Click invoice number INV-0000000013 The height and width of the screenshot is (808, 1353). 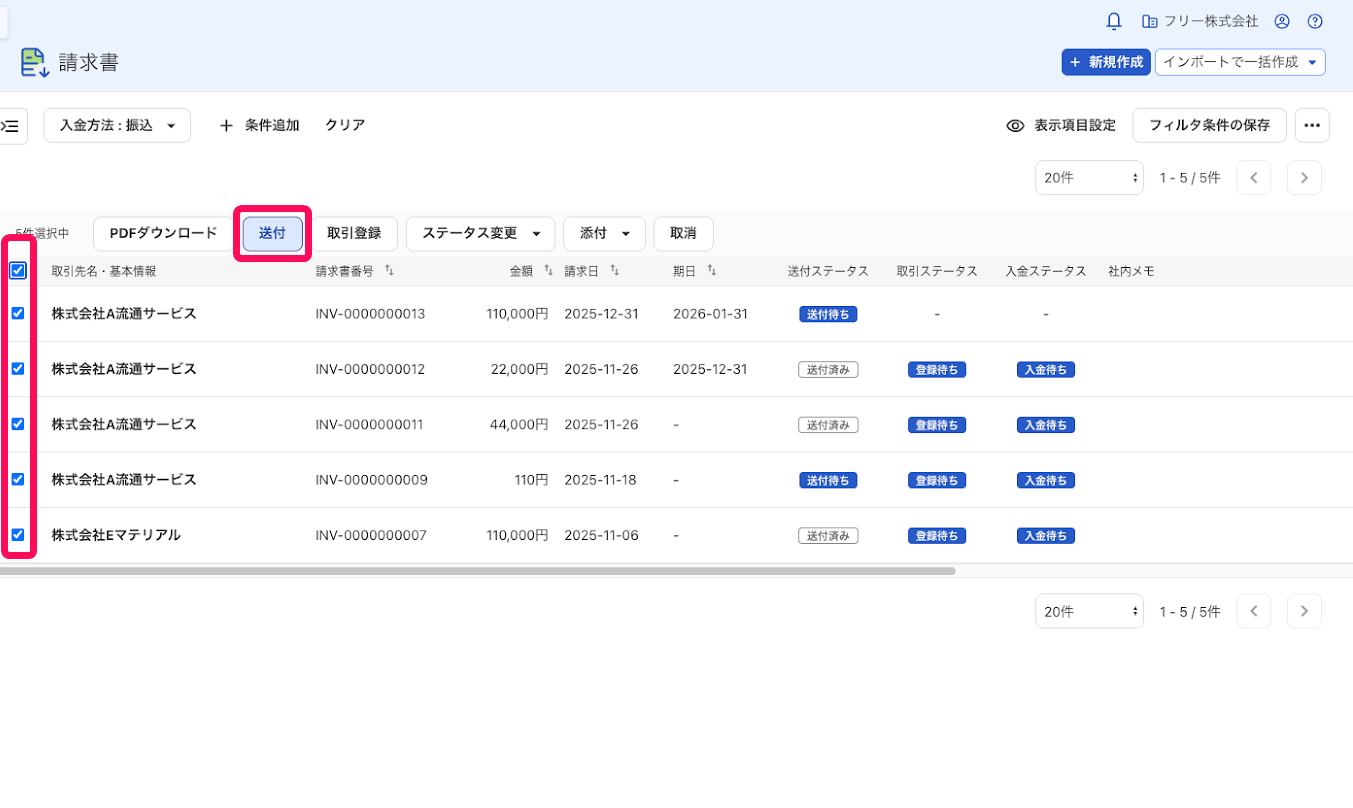point(370,314)
